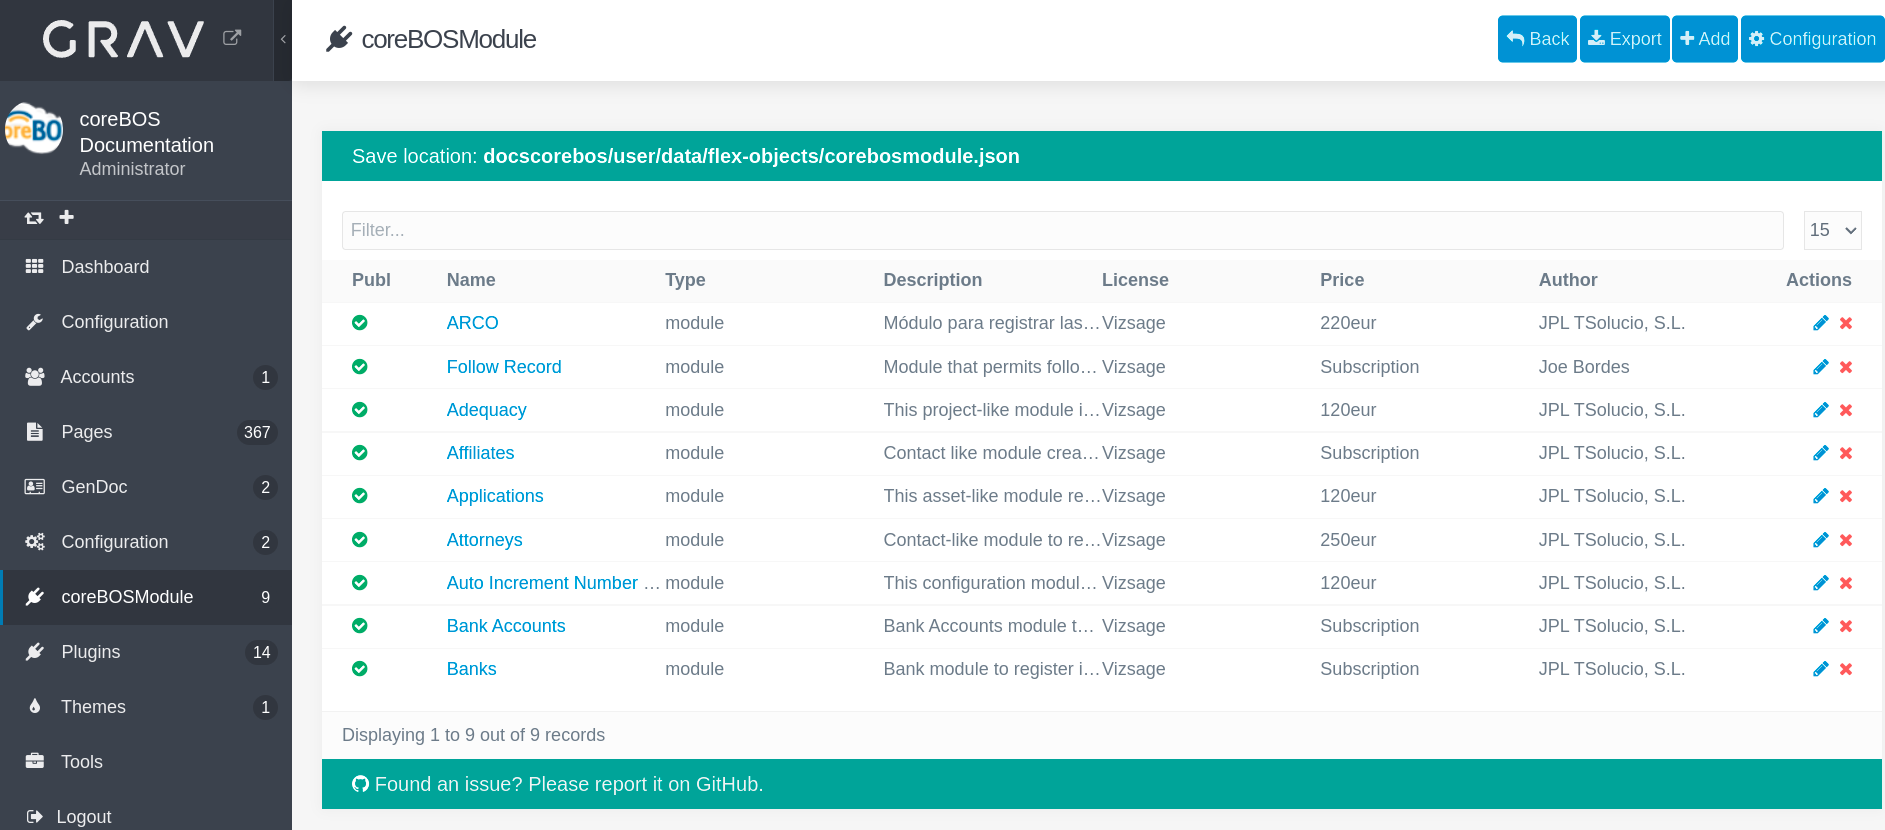Image resolution: width=1885 pixels, height=830 pixels.
Task: Open site preview via external link icon
Action: coord(232,38)
